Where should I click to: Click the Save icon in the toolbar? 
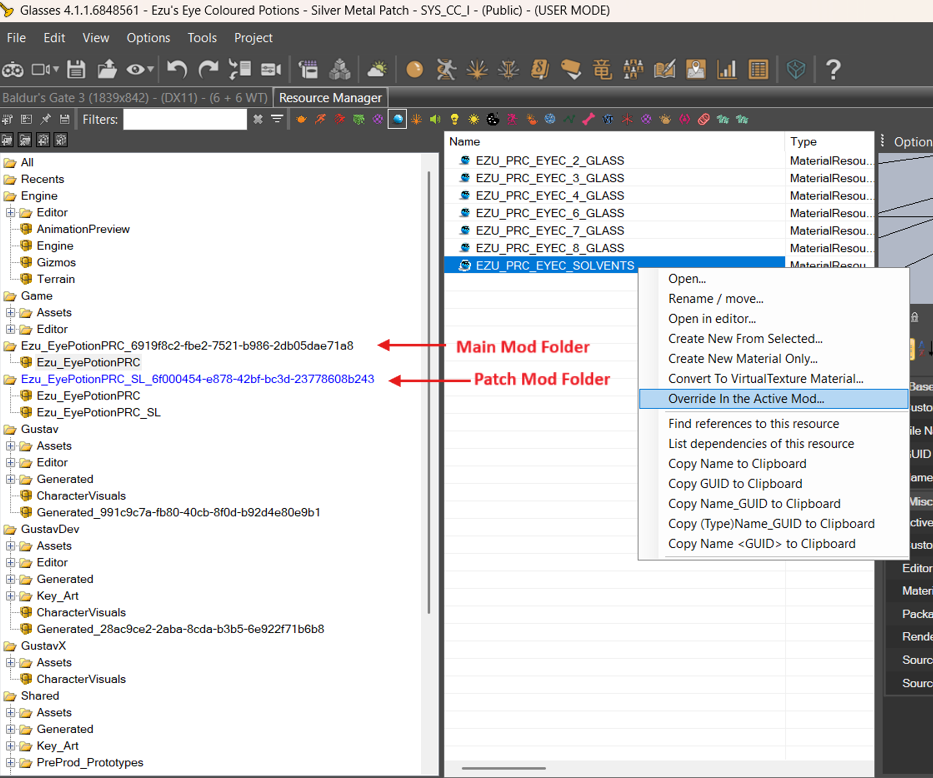pos(75,69)
